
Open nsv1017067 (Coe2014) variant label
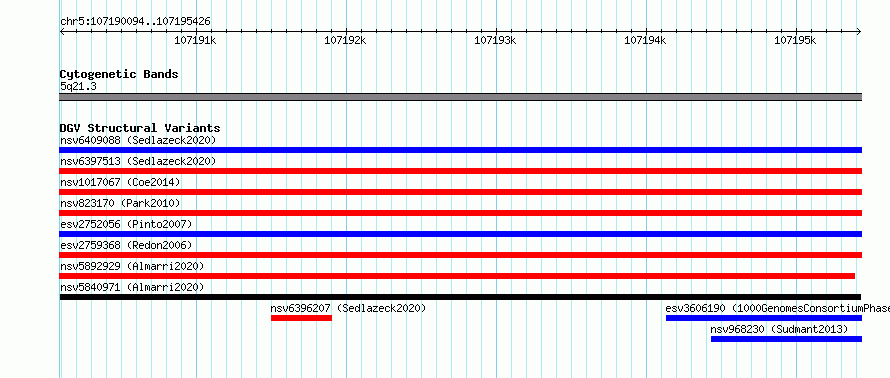pyautogui.click(x=120, y=182)
